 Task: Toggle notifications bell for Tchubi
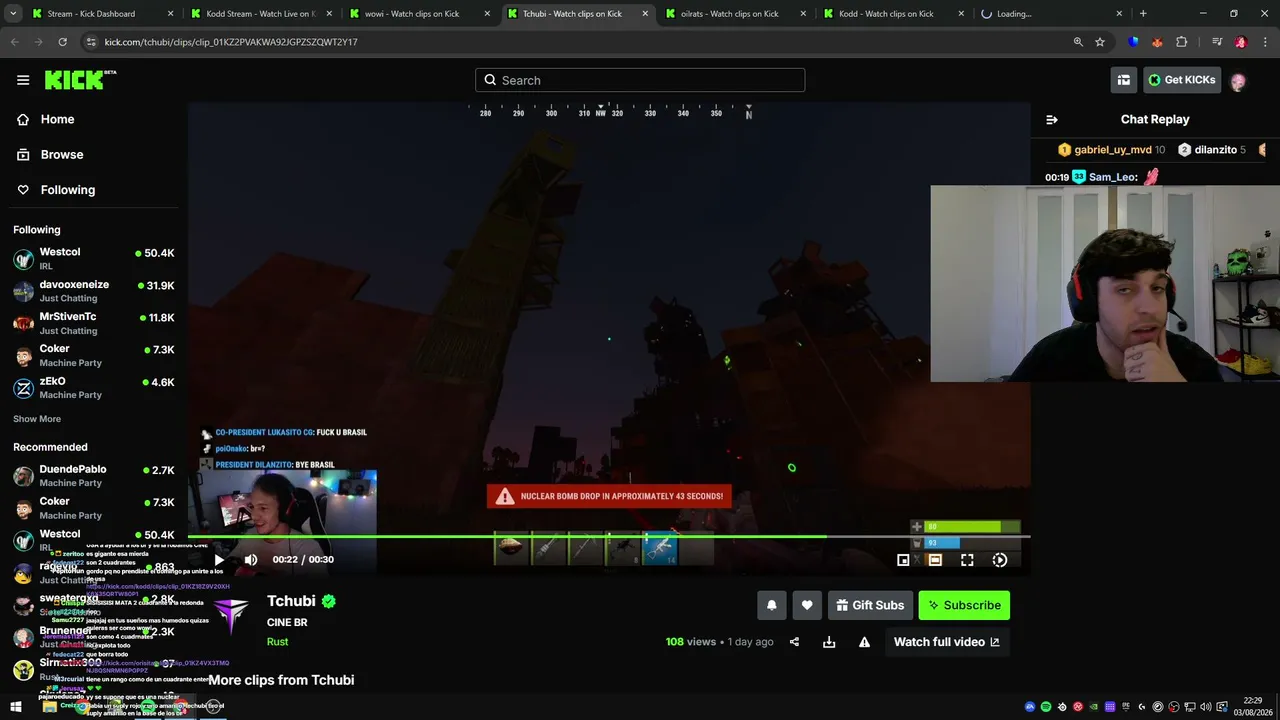click(771, 605)
